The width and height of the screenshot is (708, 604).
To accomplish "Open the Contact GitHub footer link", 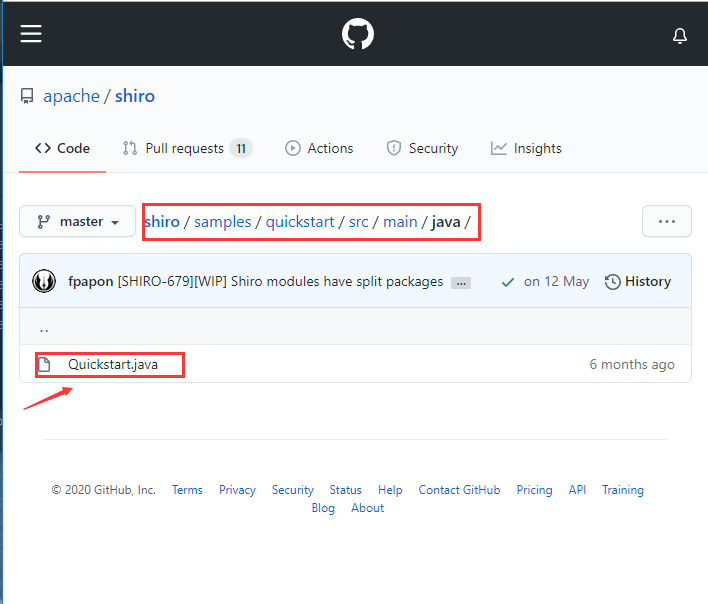I will coord(459,490).
